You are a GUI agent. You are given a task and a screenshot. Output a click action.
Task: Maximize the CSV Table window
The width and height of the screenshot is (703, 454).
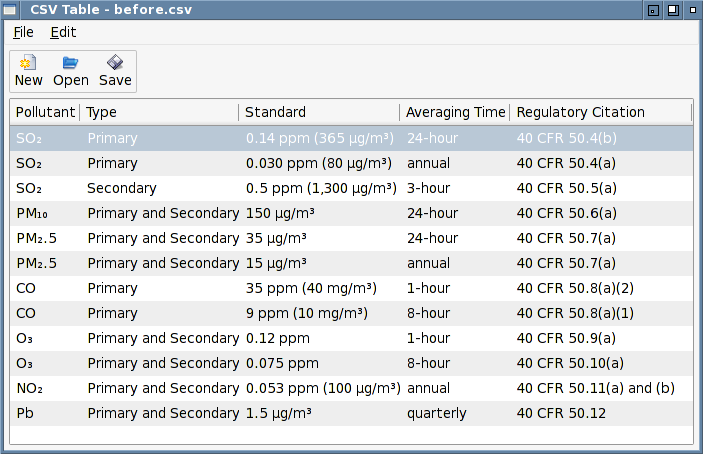point(673,10)
